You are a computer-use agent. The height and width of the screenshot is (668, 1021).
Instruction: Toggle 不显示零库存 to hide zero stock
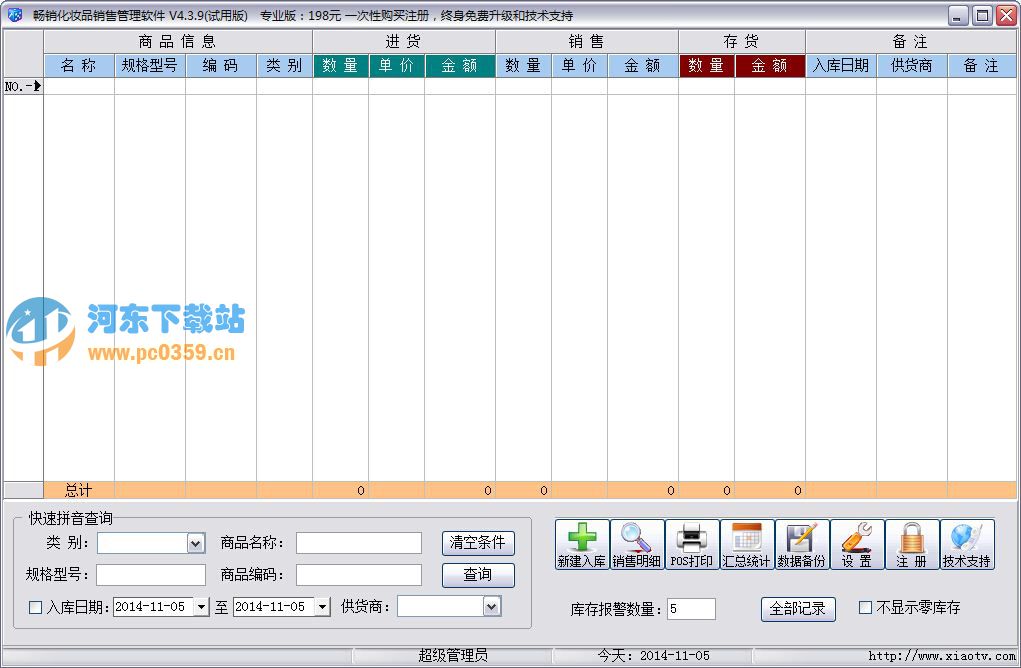tap(864, 607)
